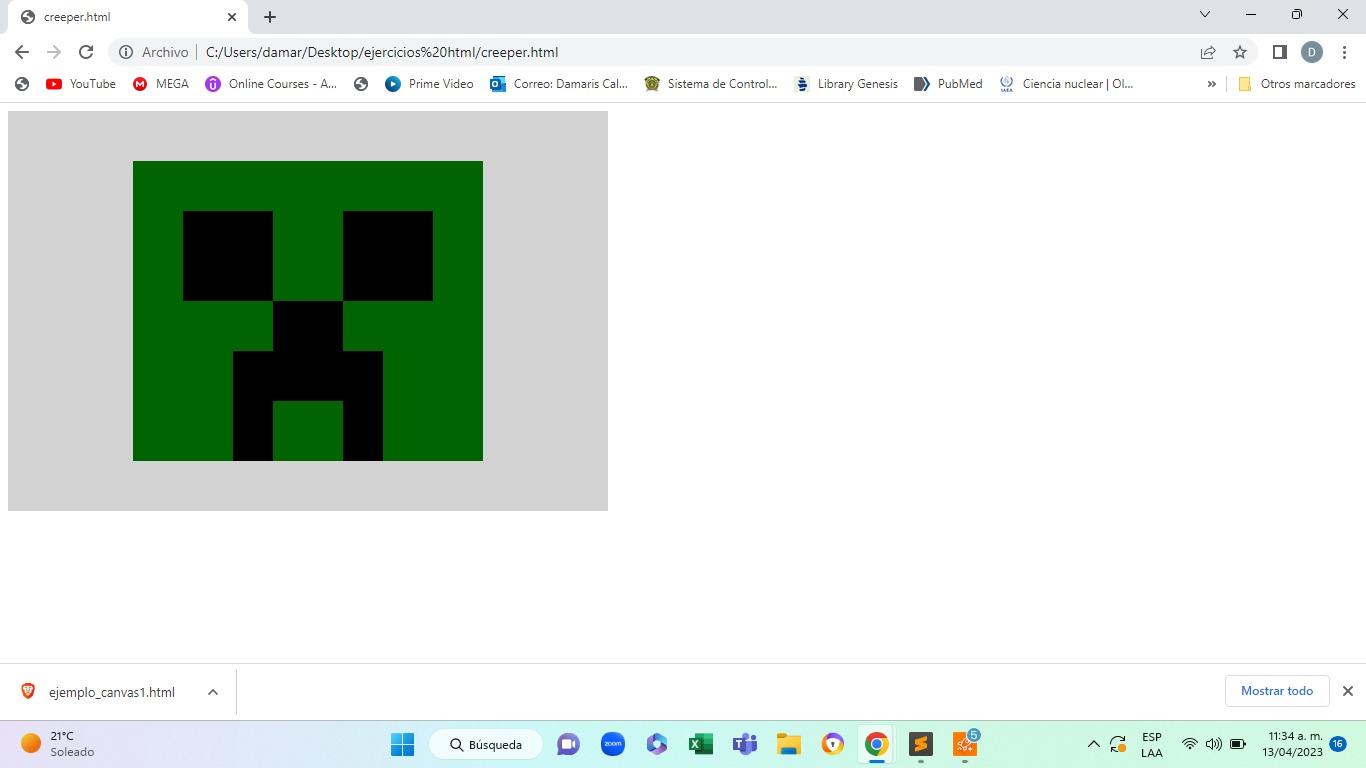Open Microsoft Teams from taskbar

(x=745, y=744)
